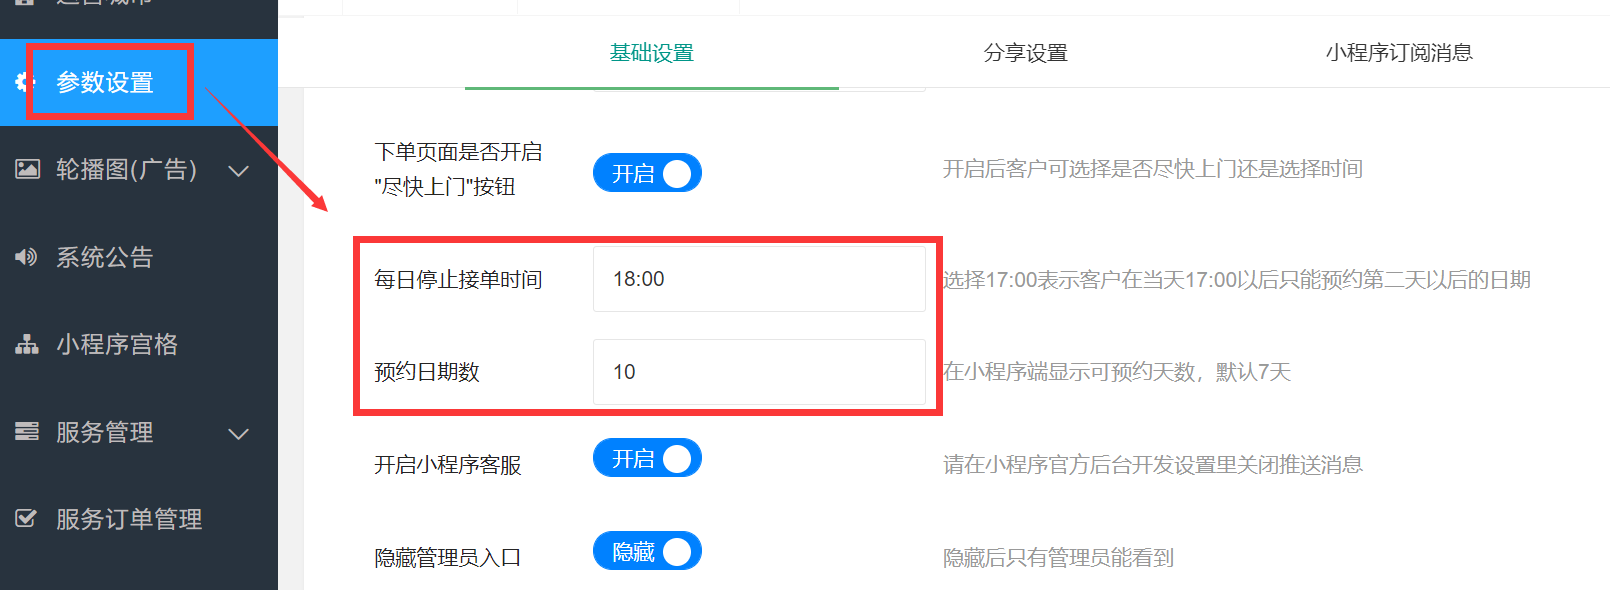Expand the 服务管理 submenu chevron
Viewport: 1610px width, 590px height.
[x=238, y=434]
